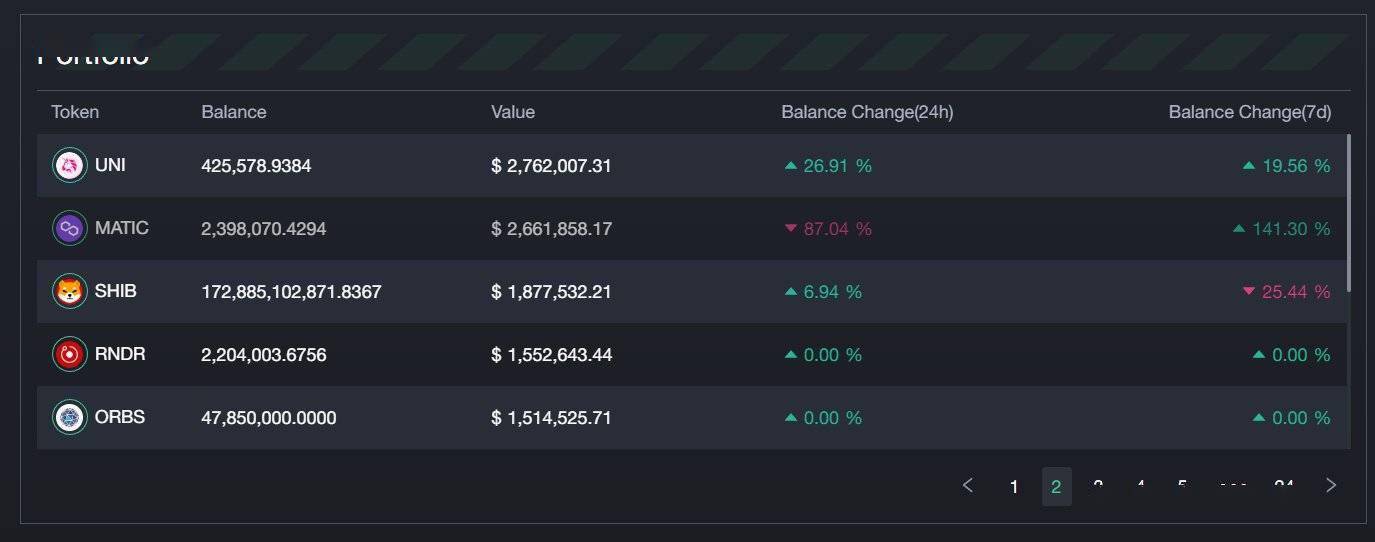
Task: Click UNI 7d change 19.56 %
Action: pos(1286,166)
